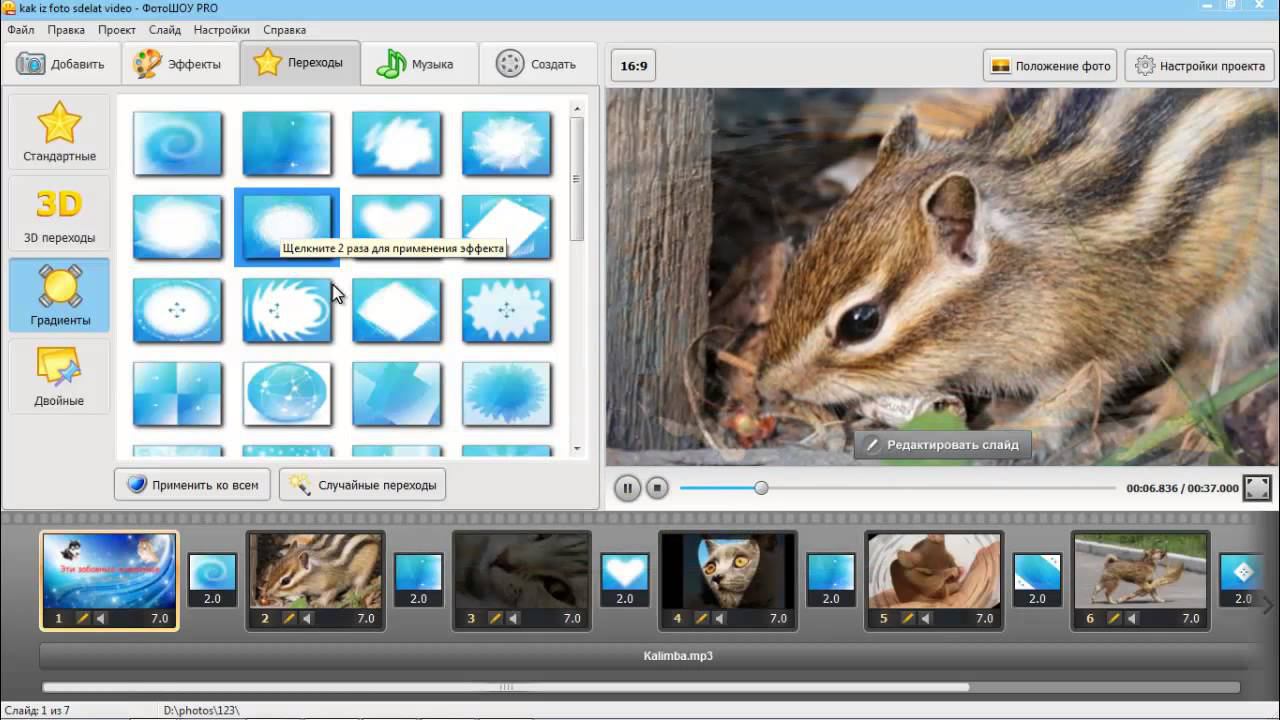Click the speaker icon on slide 6
The image size is (1280, 720).
pyautogui.click(x=1131, y=618)
